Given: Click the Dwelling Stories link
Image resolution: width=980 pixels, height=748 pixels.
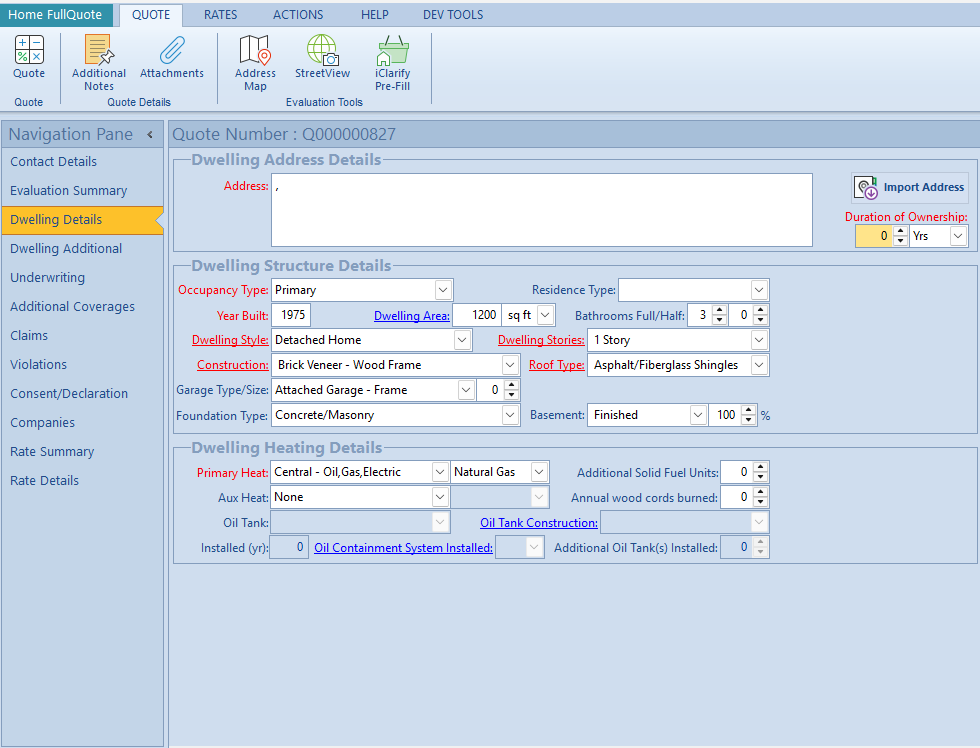Looking at the screenshot, I should (541, 340).
